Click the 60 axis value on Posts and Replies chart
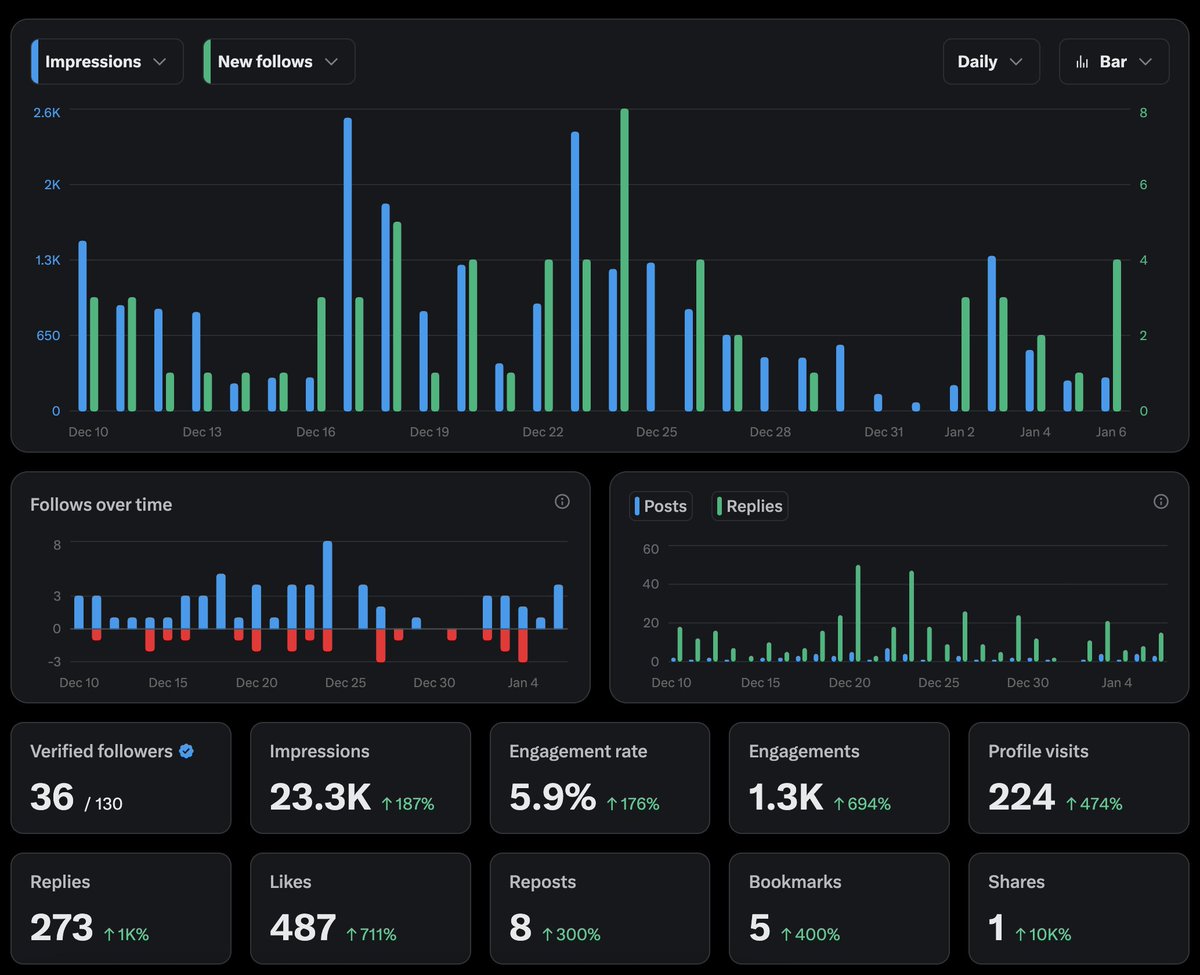This screenshot has width=1200, height=975. pyautogui.click(x=650, y=549)
